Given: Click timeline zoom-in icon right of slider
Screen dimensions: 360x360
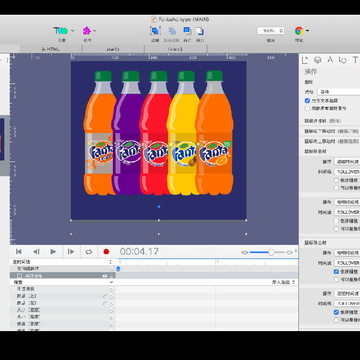Looking at the screenshot, I should 289,253.
